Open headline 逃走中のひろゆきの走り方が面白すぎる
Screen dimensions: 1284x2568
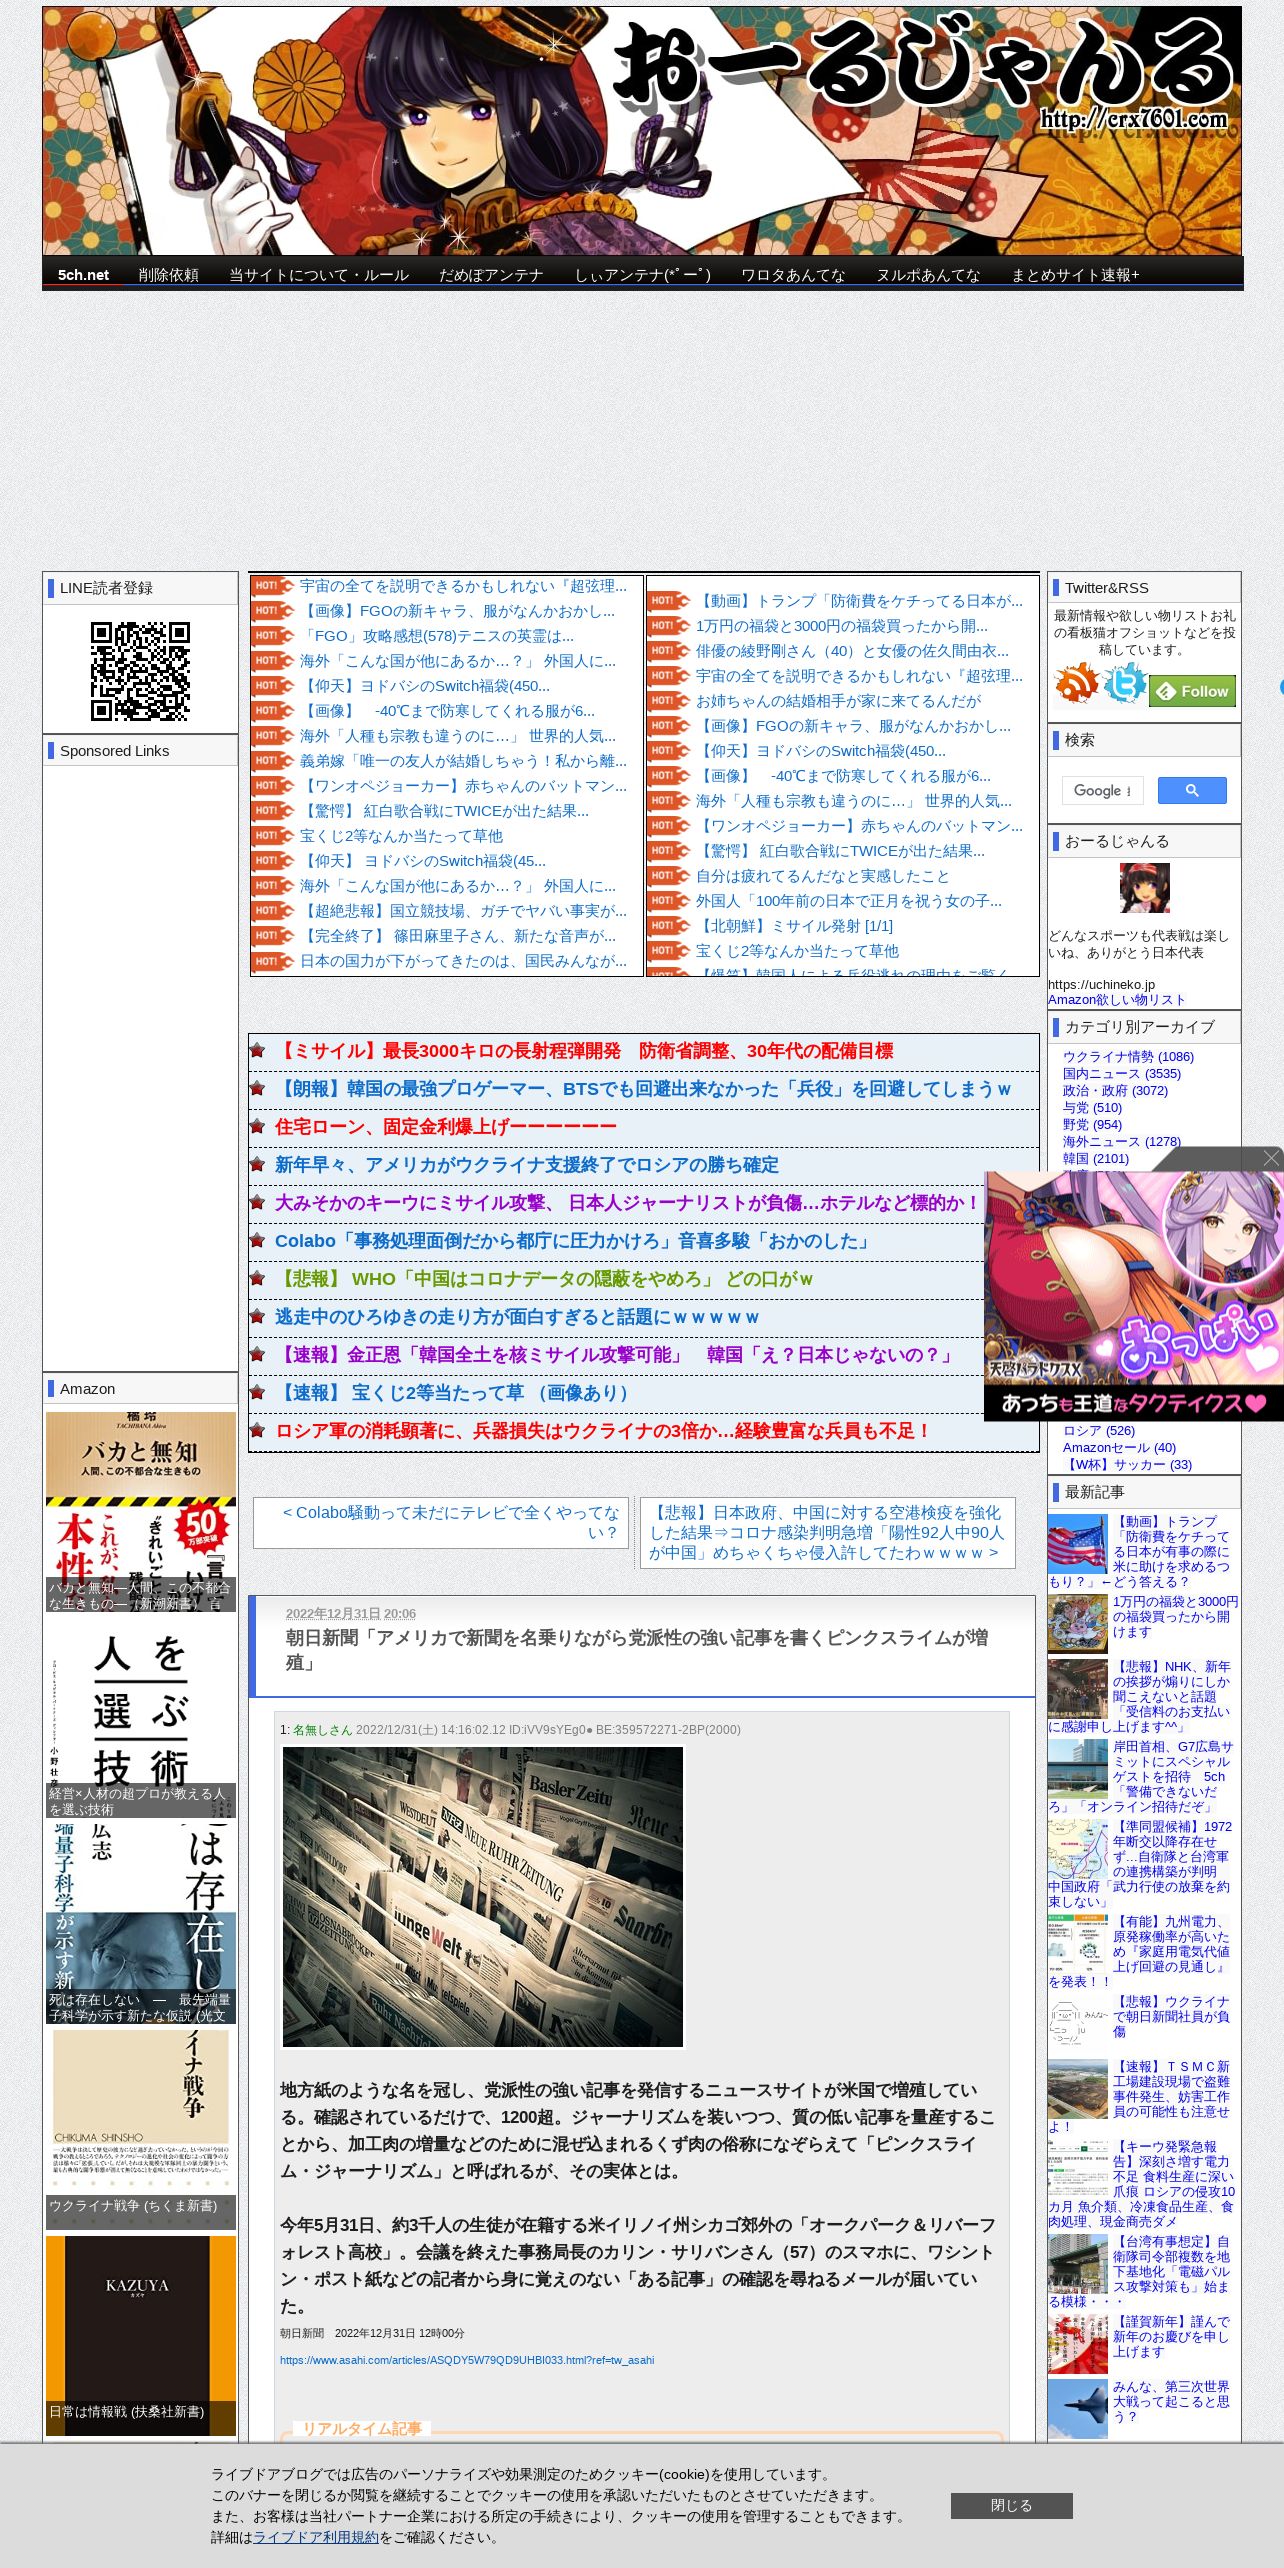(517, 1317)
